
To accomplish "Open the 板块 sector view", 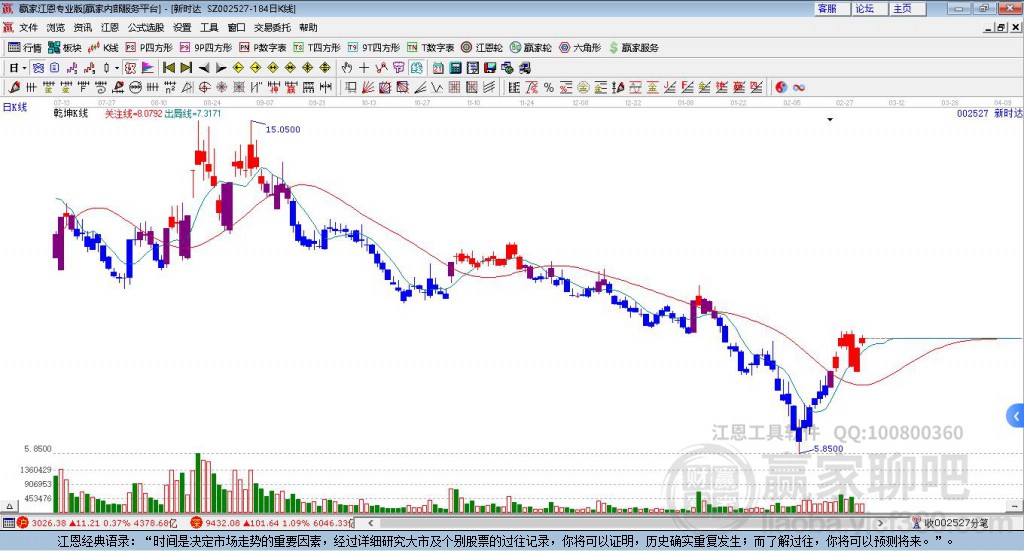I will [x=64, y=48].
